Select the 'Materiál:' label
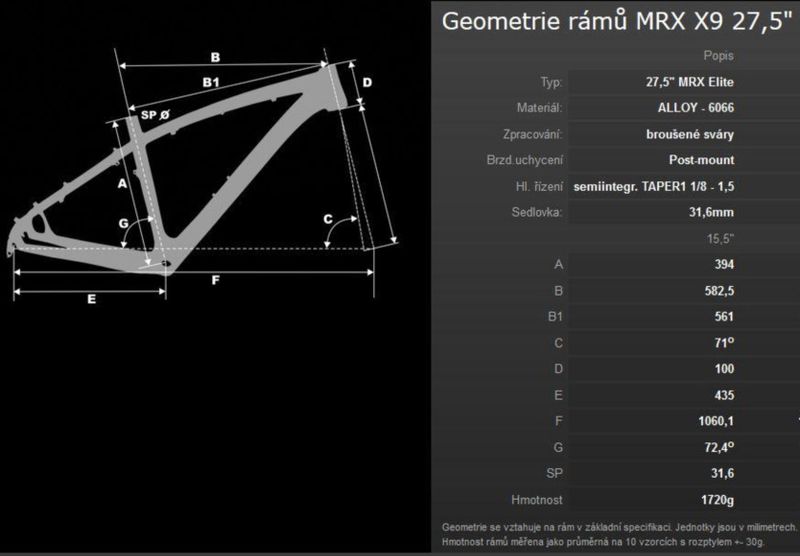The height and width of the screenshot is (556, 800). pyautogui.click(x=539, y=108)
